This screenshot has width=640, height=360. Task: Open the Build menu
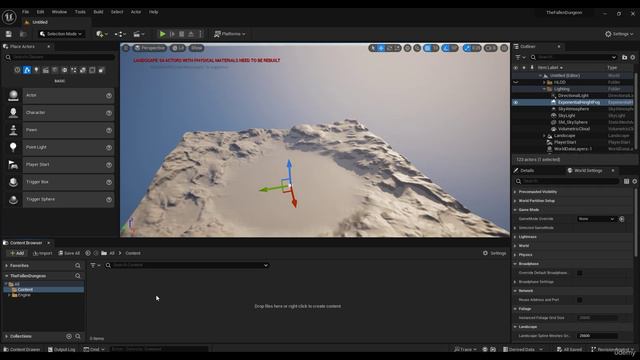[x=98, y=12]
